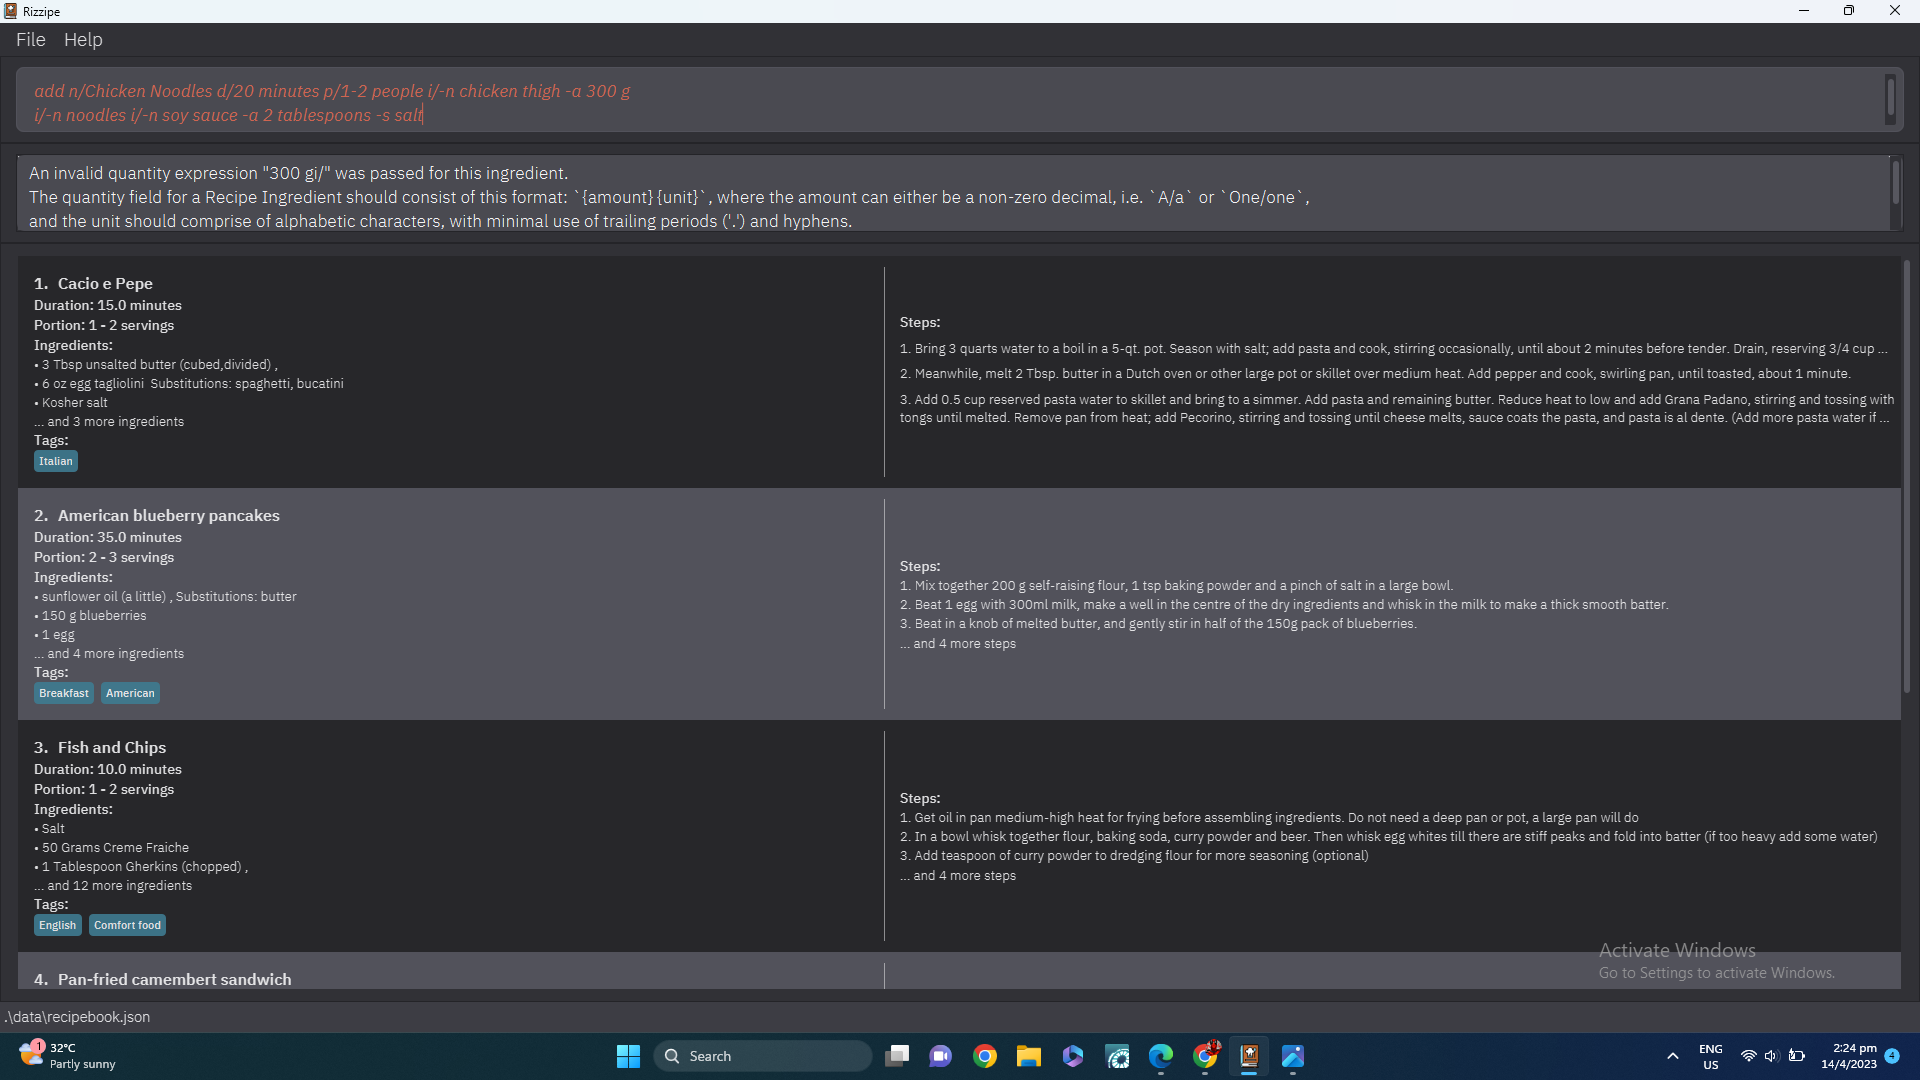Open the Help menu
1920x1080 pixels.
(x=83, y=40)
